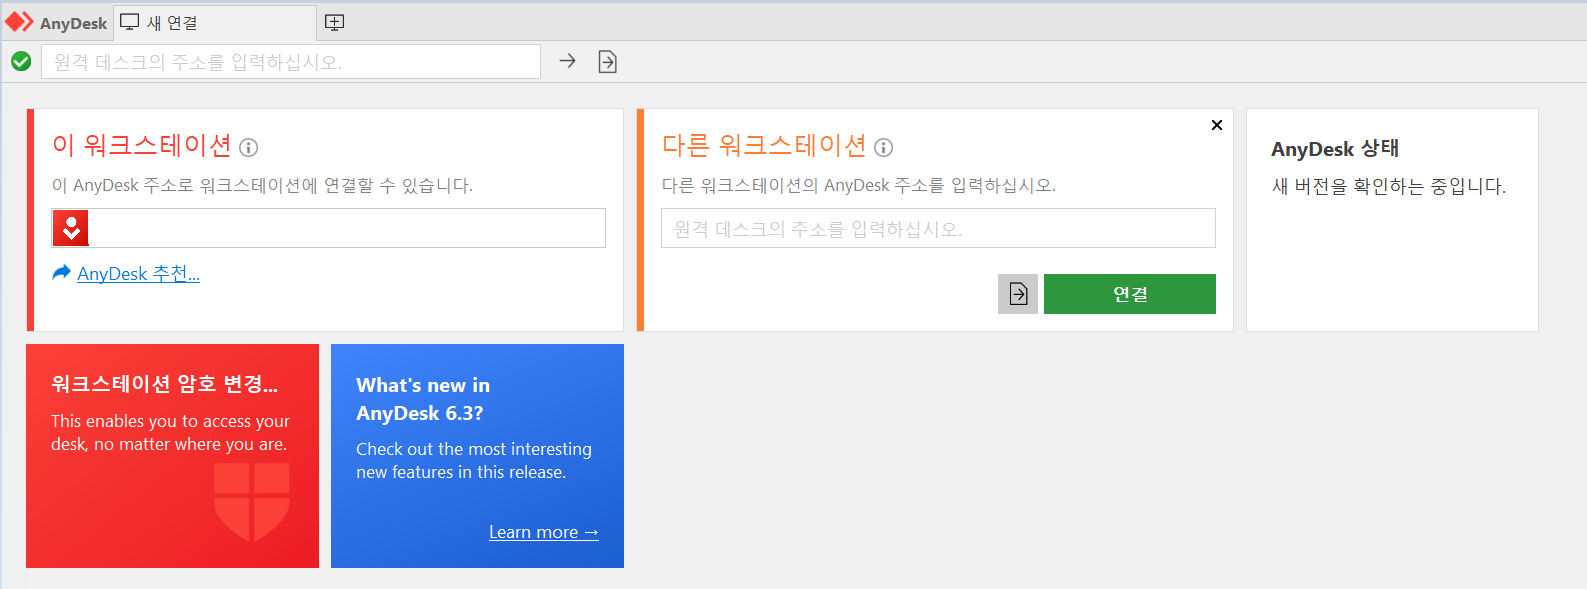Viewport: 1587px width, 589px height.
Task: Follow the Learn more link
Action: click(543, 532)
